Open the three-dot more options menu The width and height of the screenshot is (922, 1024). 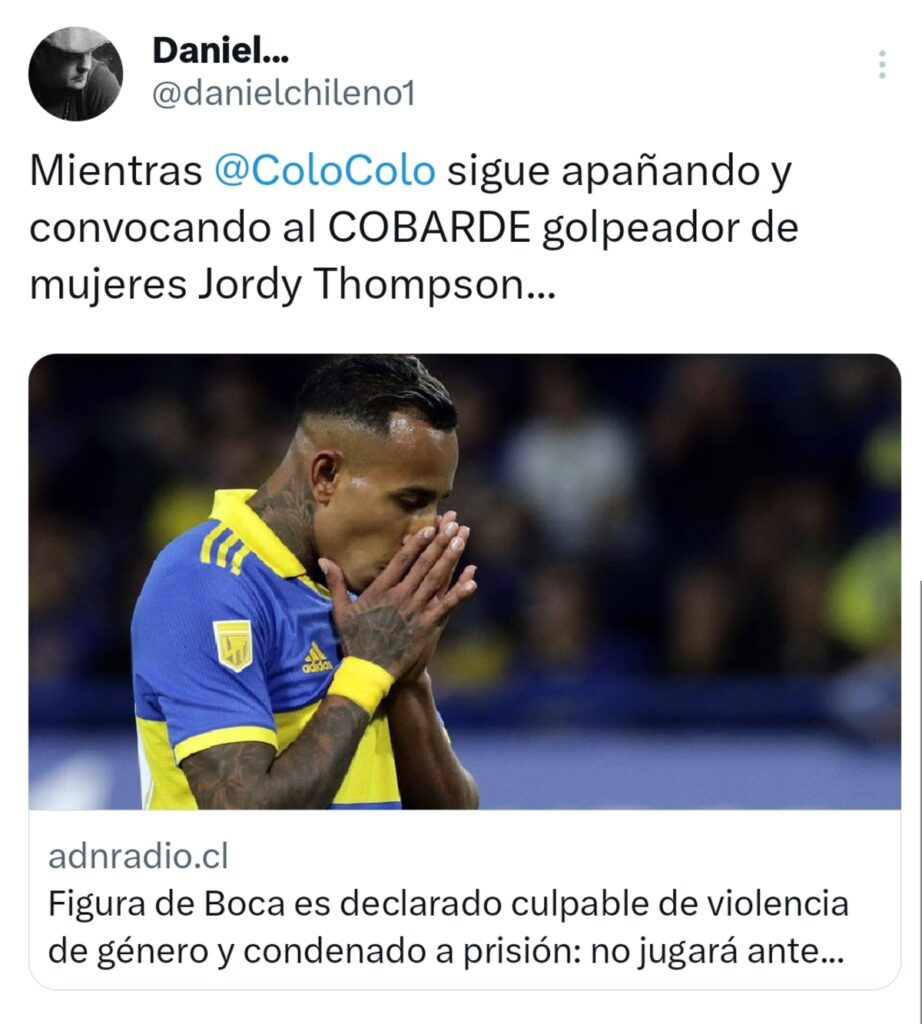[882, 65]
